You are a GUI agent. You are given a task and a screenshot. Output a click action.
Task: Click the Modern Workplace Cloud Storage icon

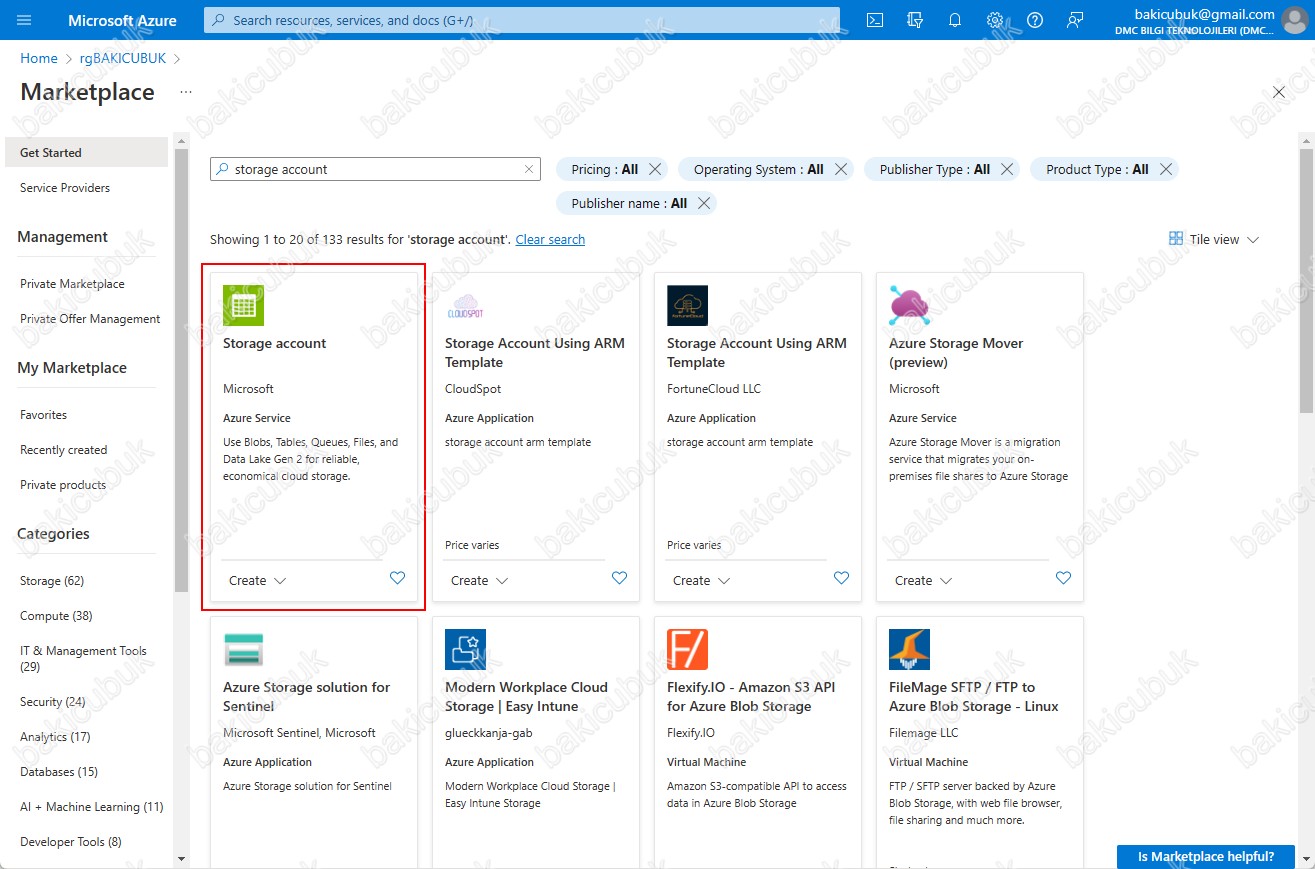pyautogui.click(x=465, y=650)
